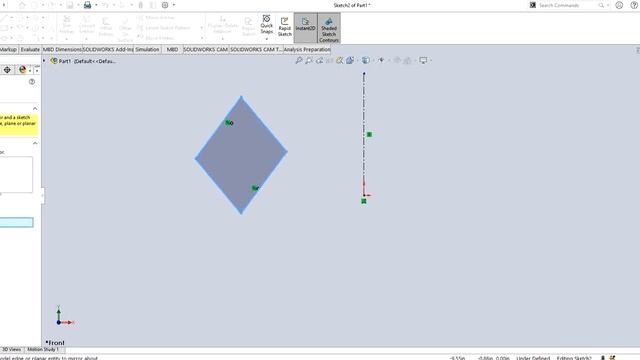Open the DimXpert Manager crosshair tab
This screenshot has width=640, height=360.
(x=7, y=70)
